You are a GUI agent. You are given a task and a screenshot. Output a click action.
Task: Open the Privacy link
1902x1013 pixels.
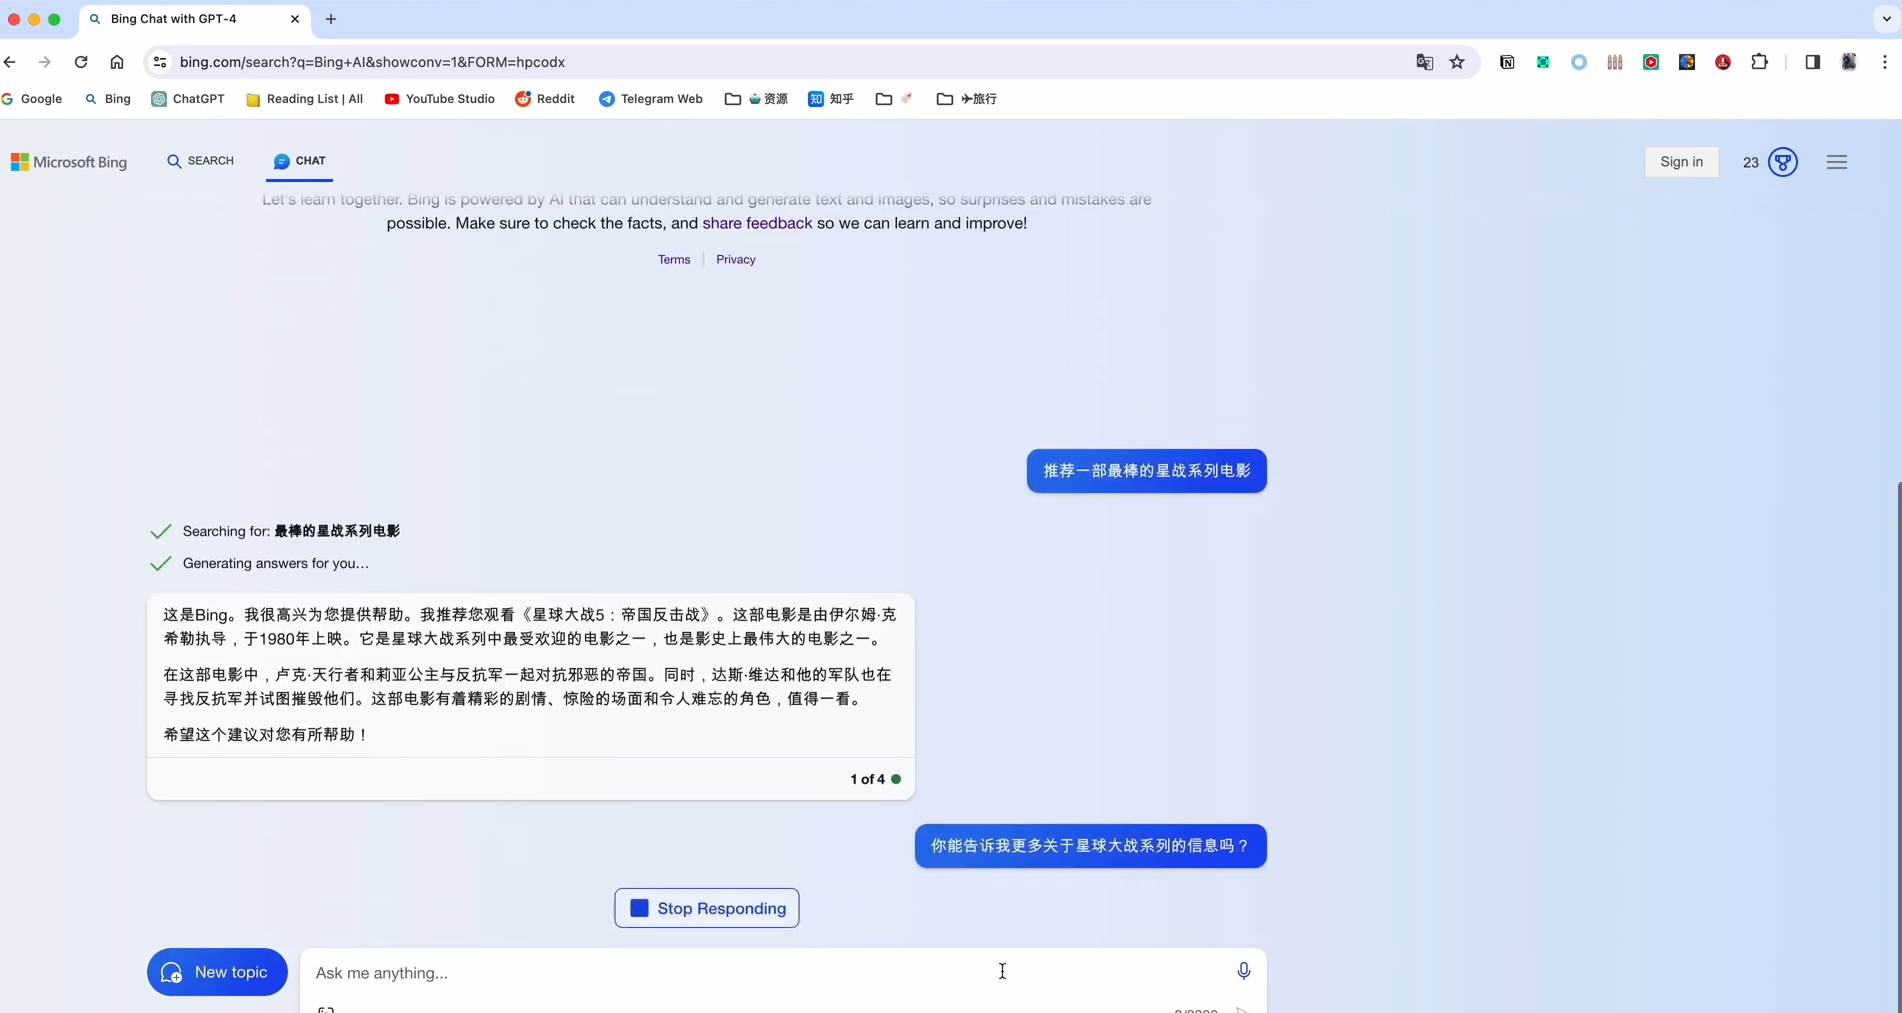click(x=736, y=259)
